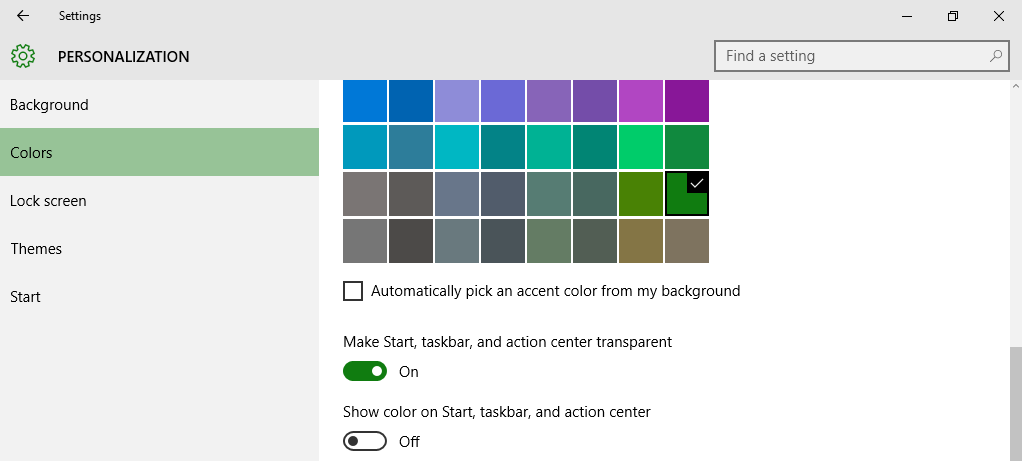The image size is (1022, 461).
Task: Restore down the Settings window
Action: (x=952, y=16)
